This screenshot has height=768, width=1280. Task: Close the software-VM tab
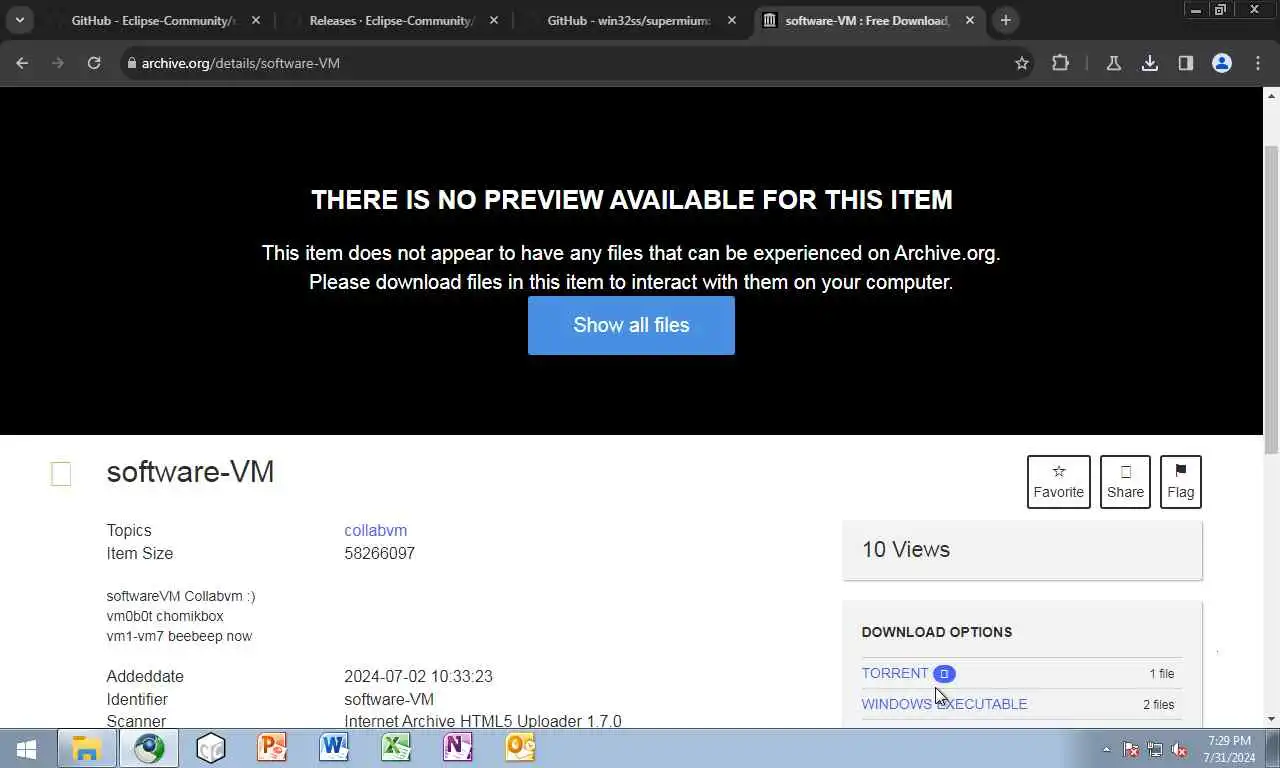point(969,20)
